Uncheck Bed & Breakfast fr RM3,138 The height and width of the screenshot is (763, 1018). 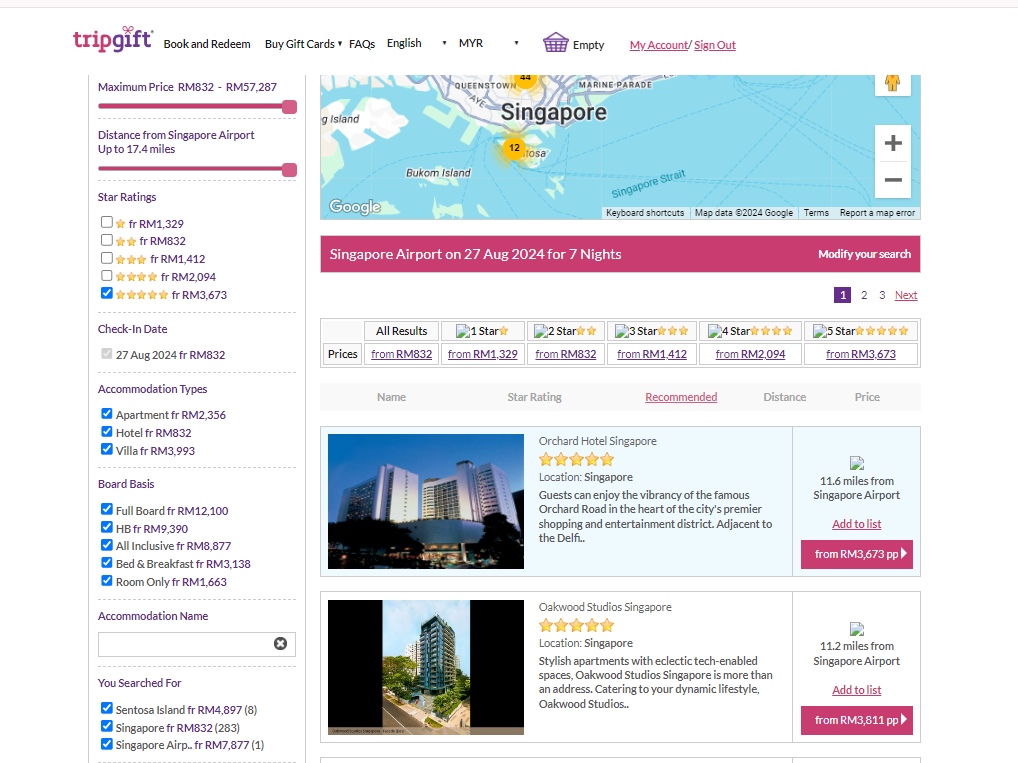pyautogui.click(x=107, y=563)
